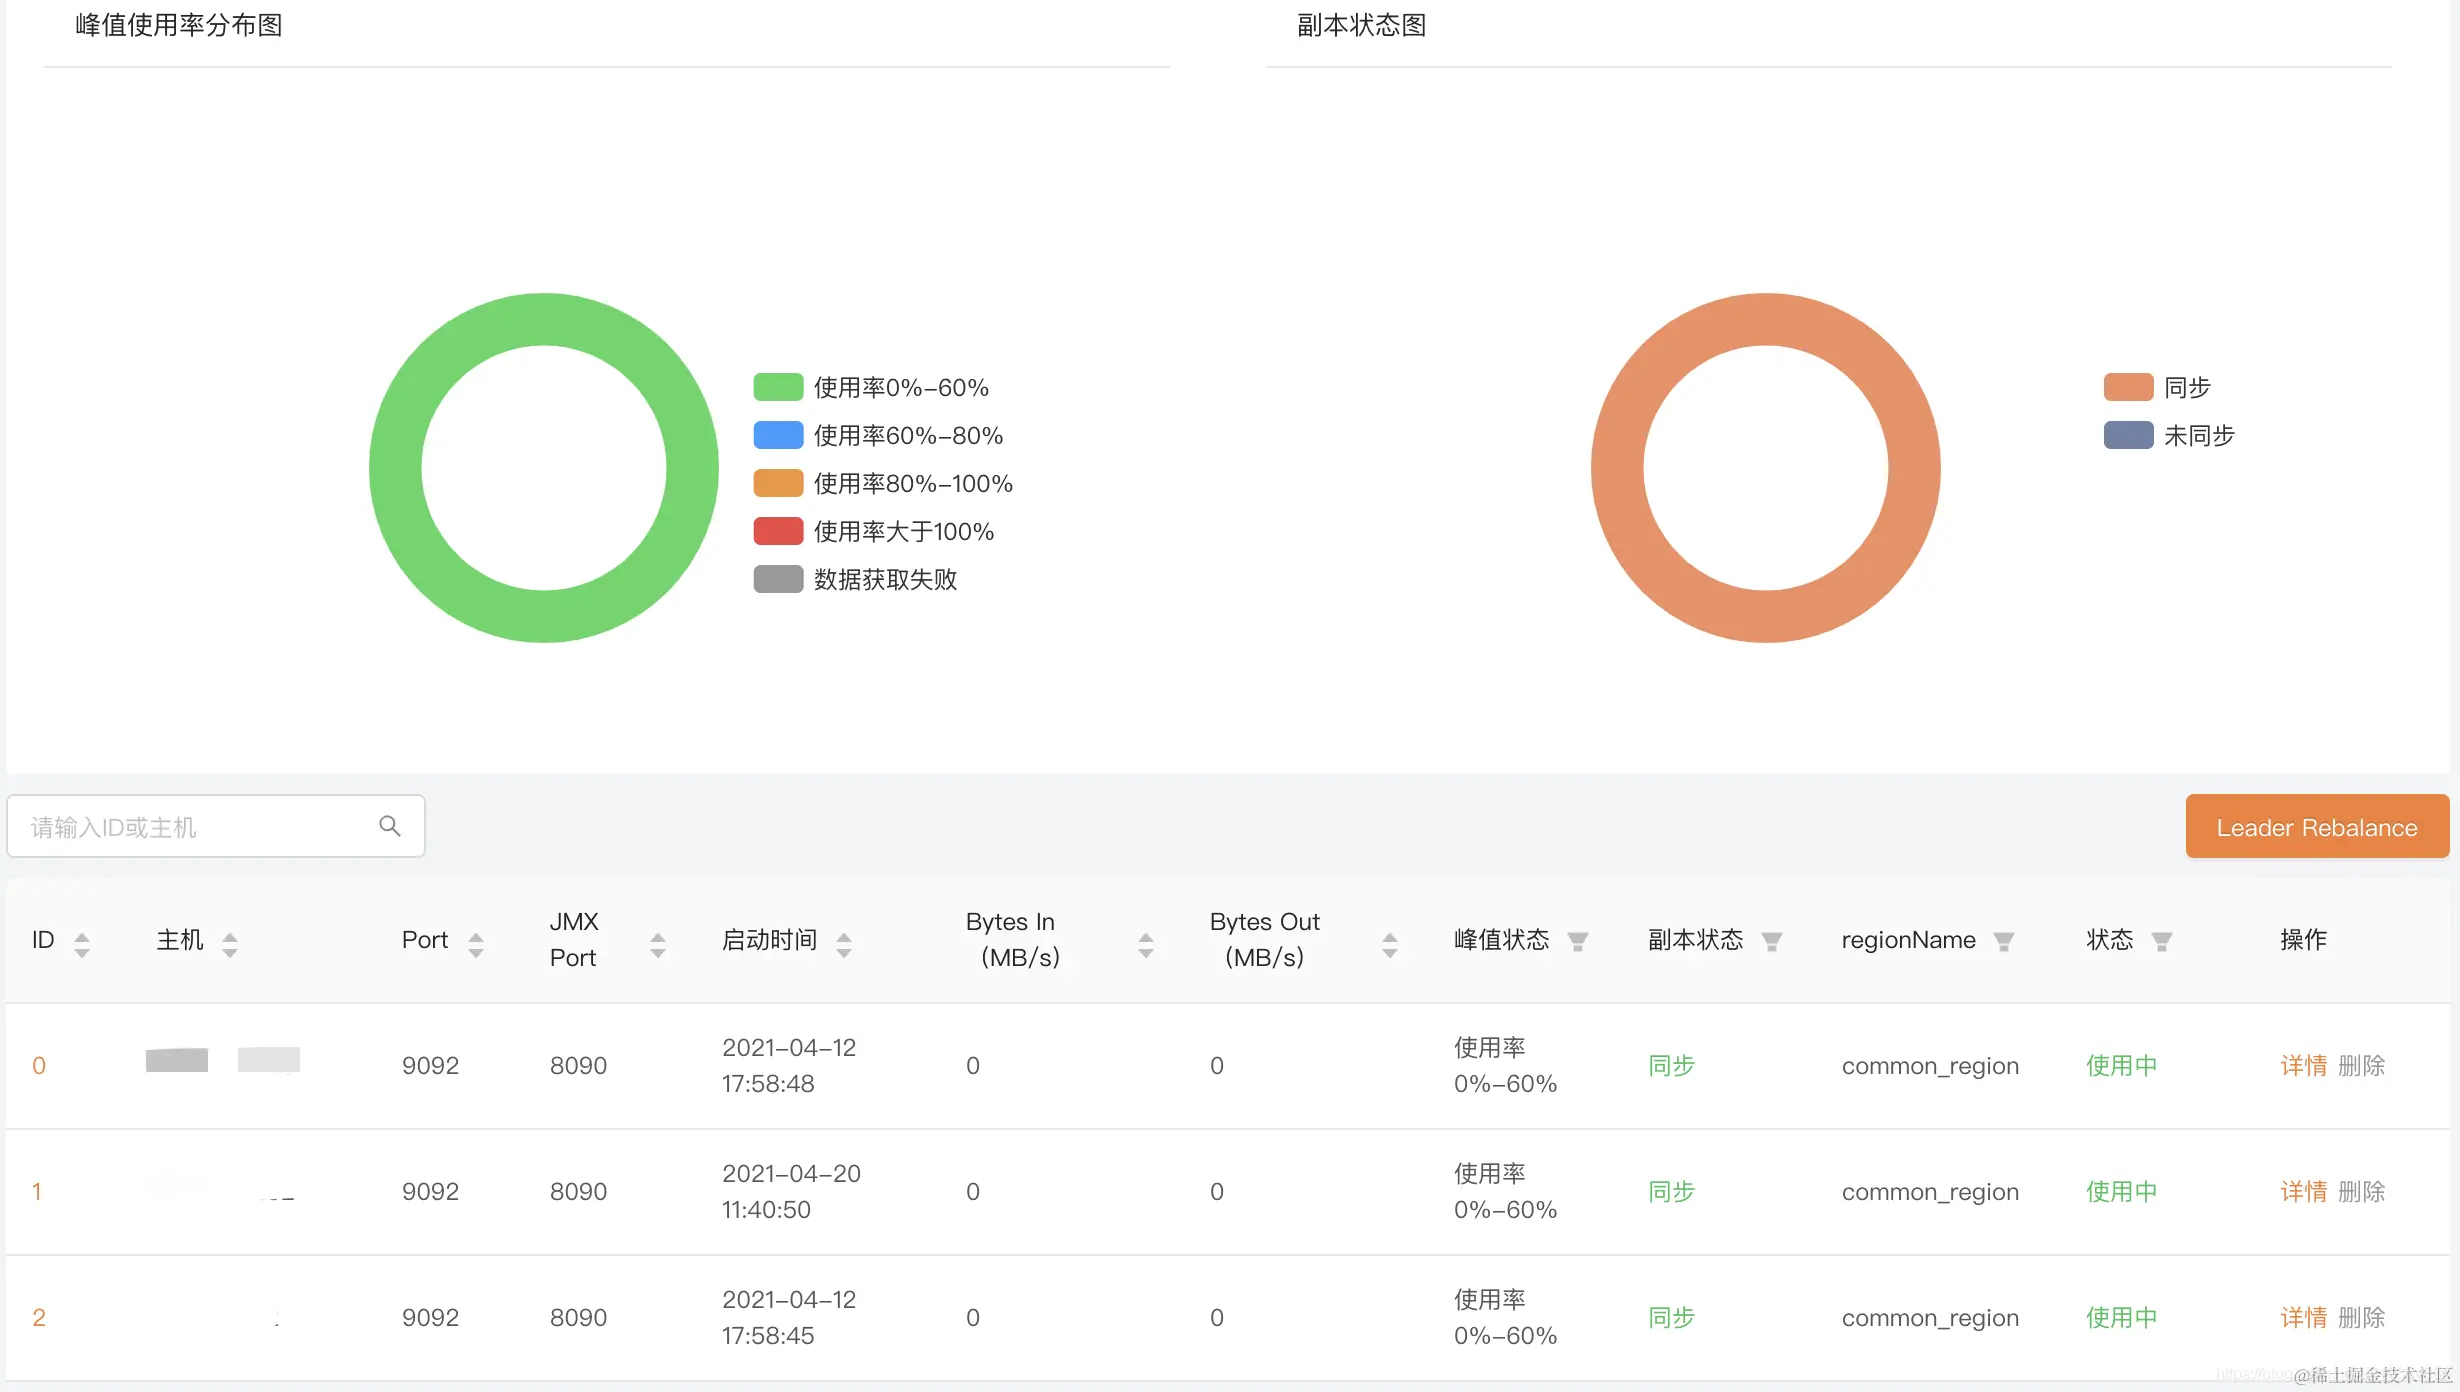Screen dimensions: 2460x1392
Task: Toggle 使用率60%-80% legend series
Action: (x=907, y=435)
